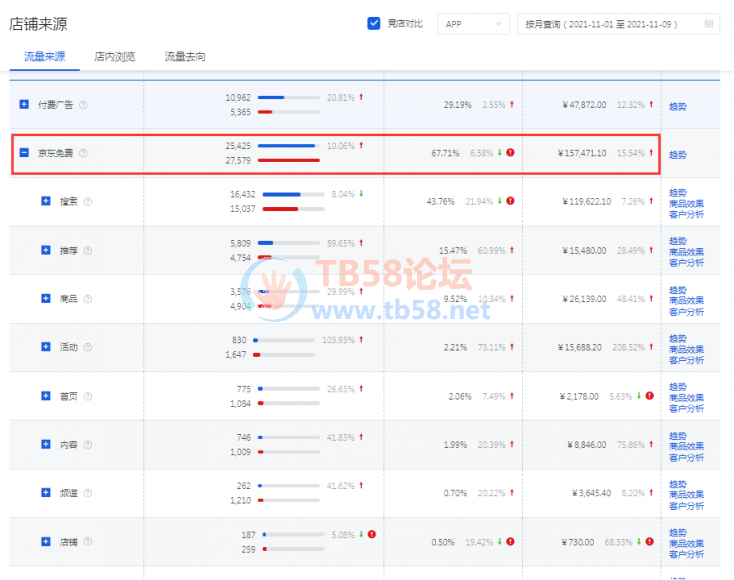Toggle the 竞店对比 checkbox

(x=374, y=23)
